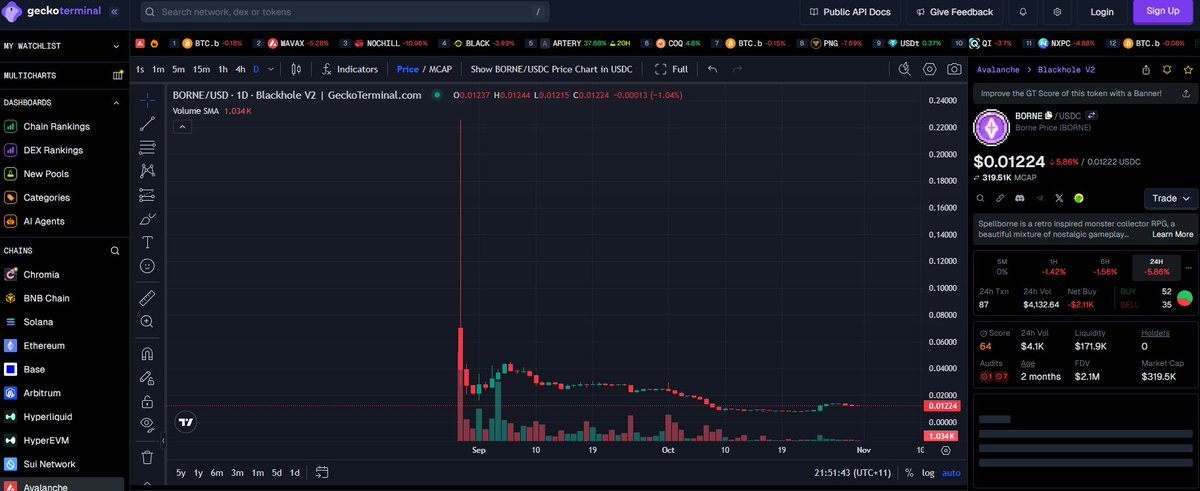Select the 15m chart interval
Image resolution: width=1200 pixels, height=491 pixels.
[201, 69]
